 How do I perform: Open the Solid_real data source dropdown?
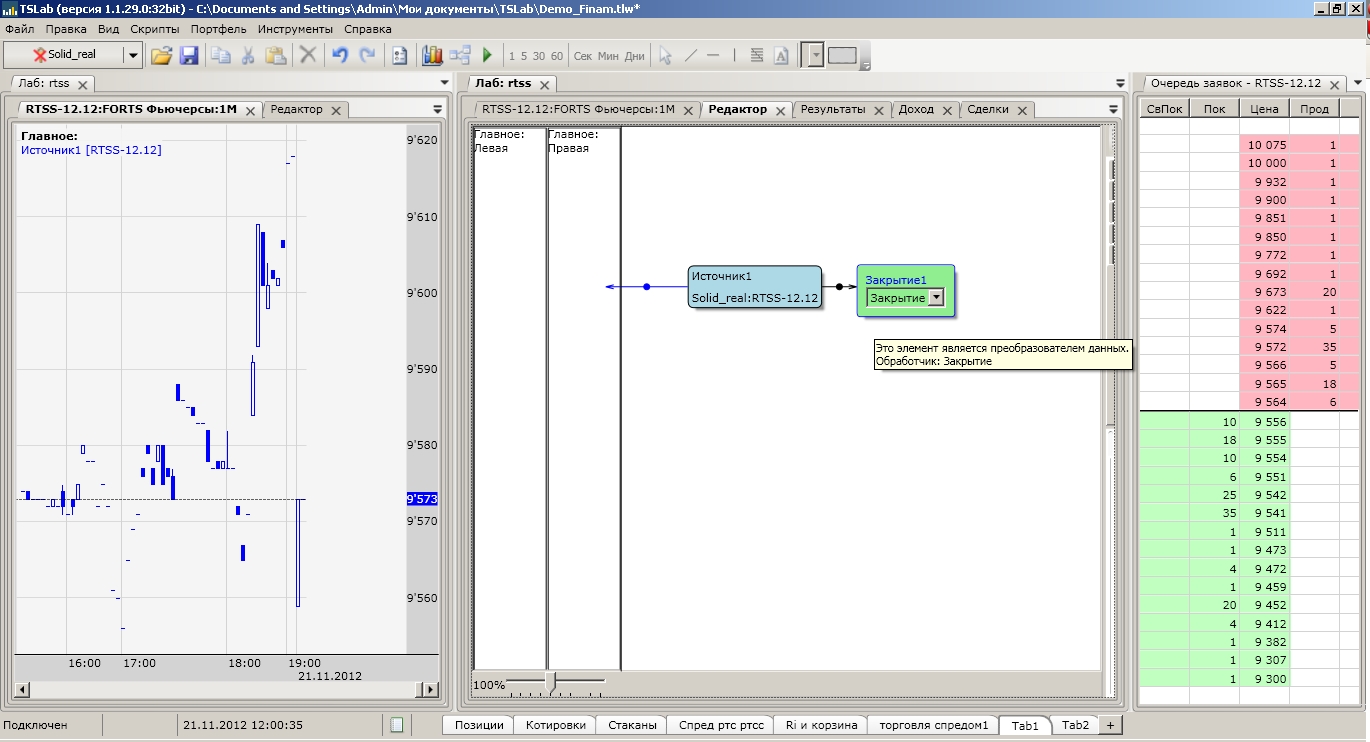(x=132, y=56)
